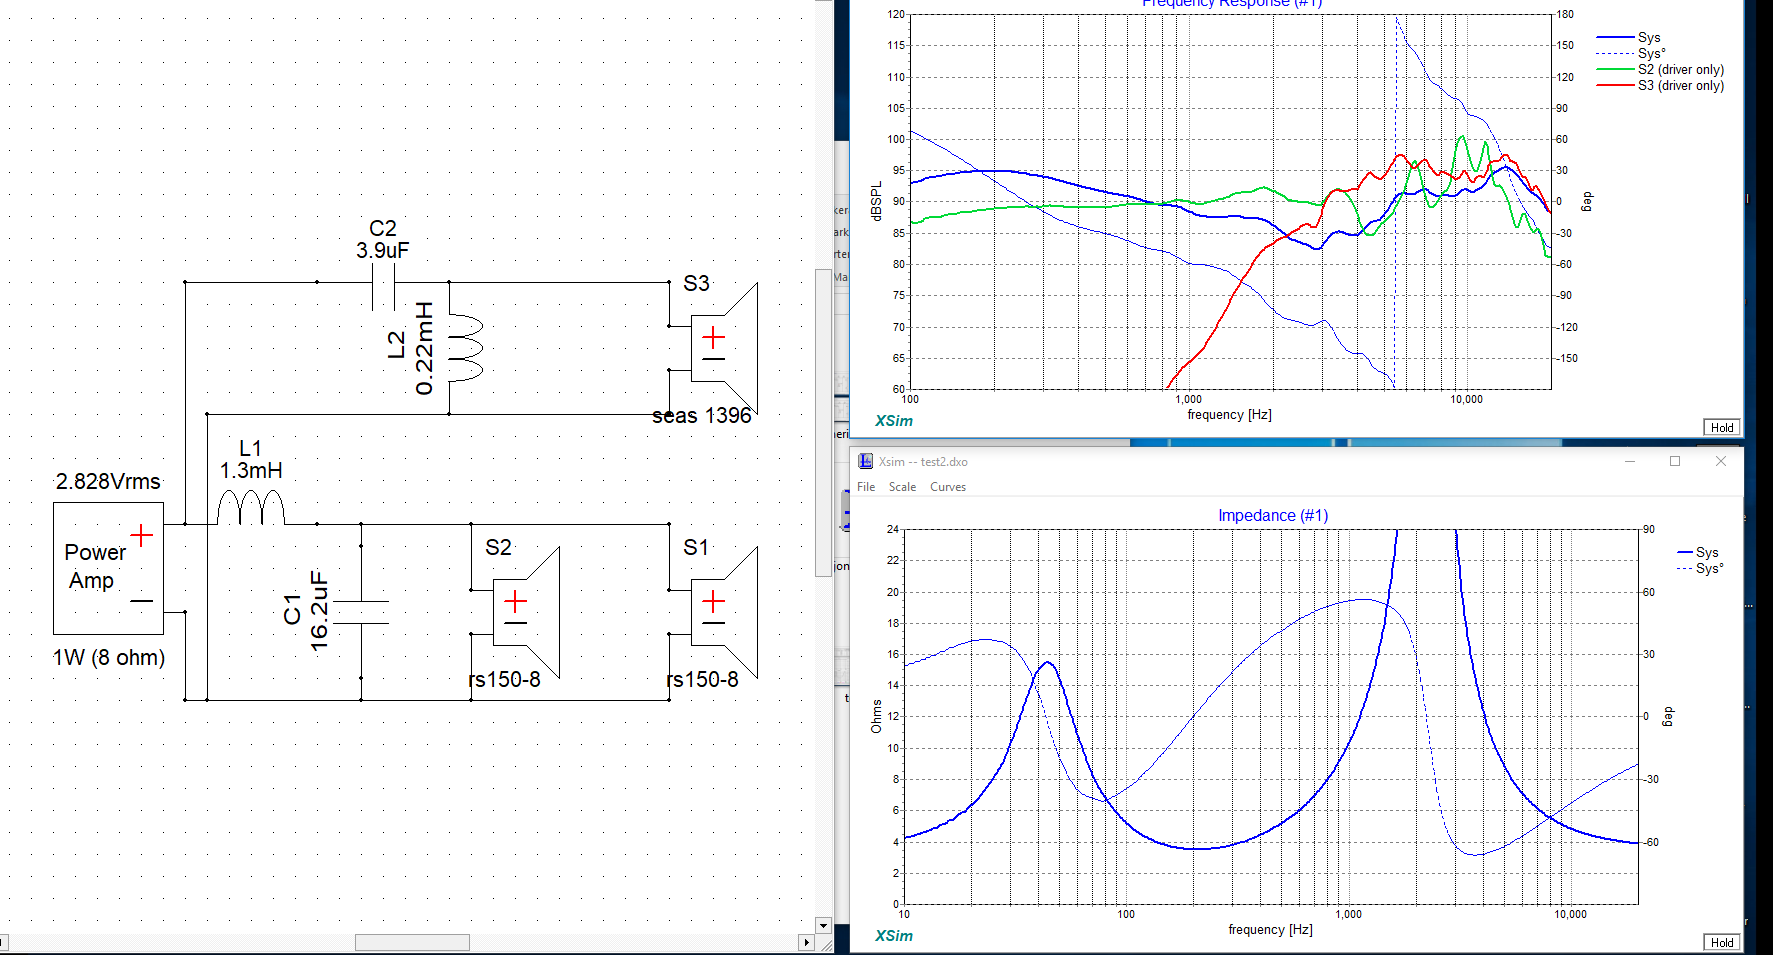Click the C2 3.9uF component label
The image size is (1773, 955).
click(x=383, y=239)
